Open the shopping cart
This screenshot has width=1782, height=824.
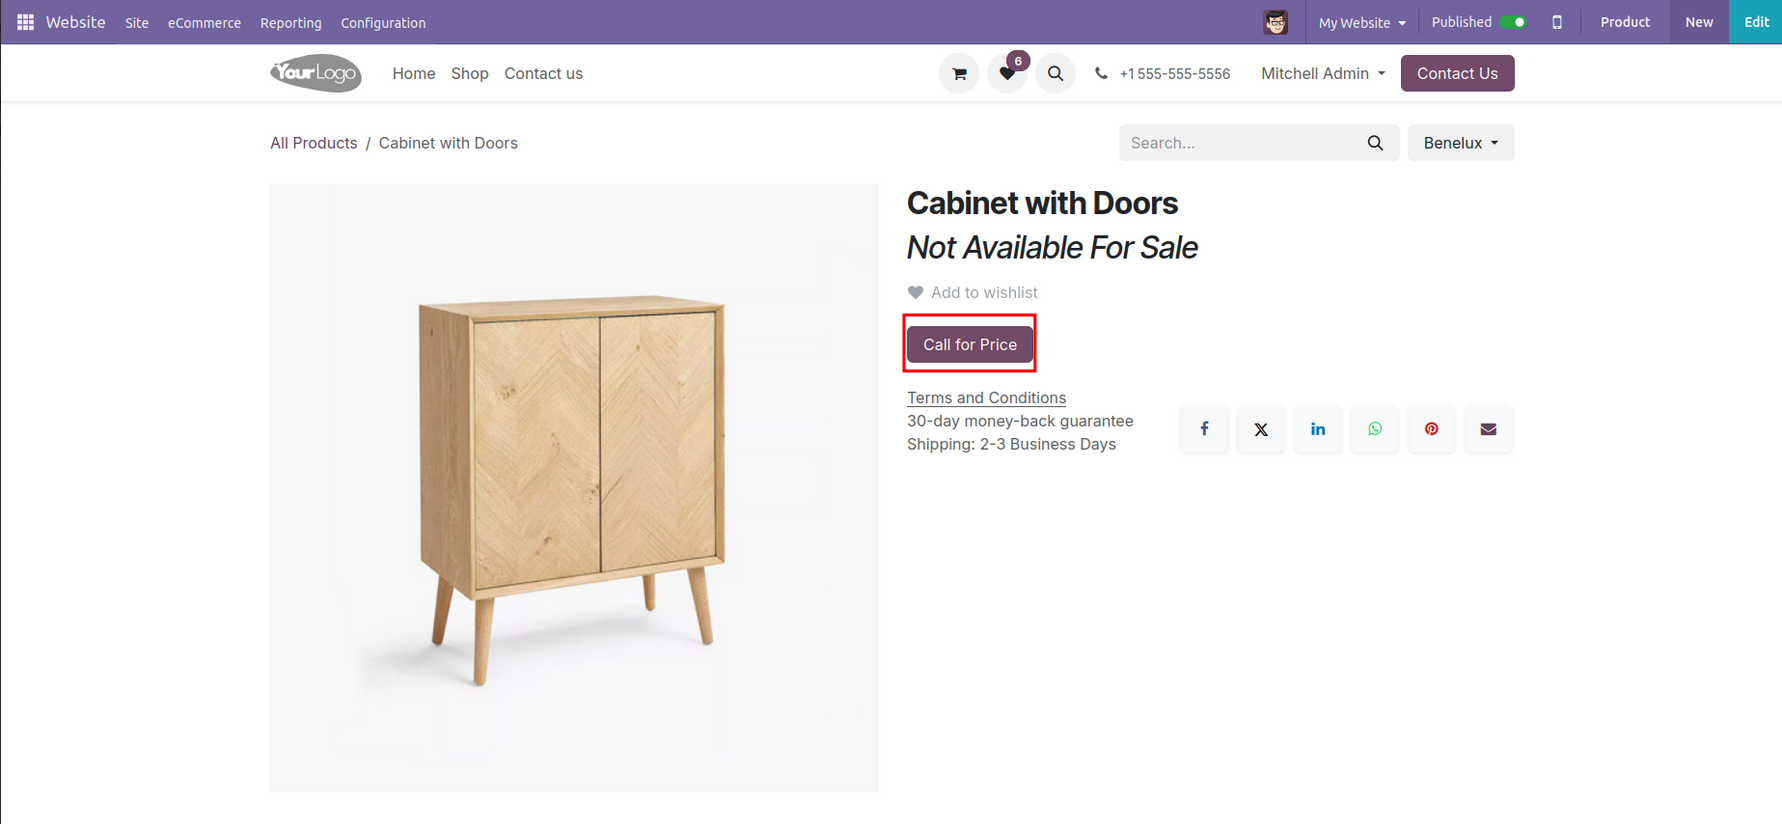(x=959, y=73)
